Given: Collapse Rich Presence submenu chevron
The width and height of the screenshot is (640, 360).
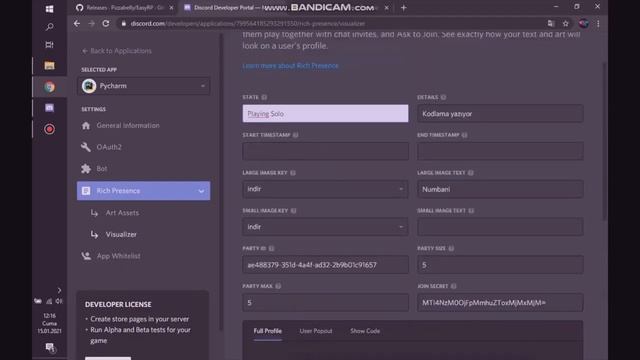Looking at the screenshot, I should [x=201, y=191].
